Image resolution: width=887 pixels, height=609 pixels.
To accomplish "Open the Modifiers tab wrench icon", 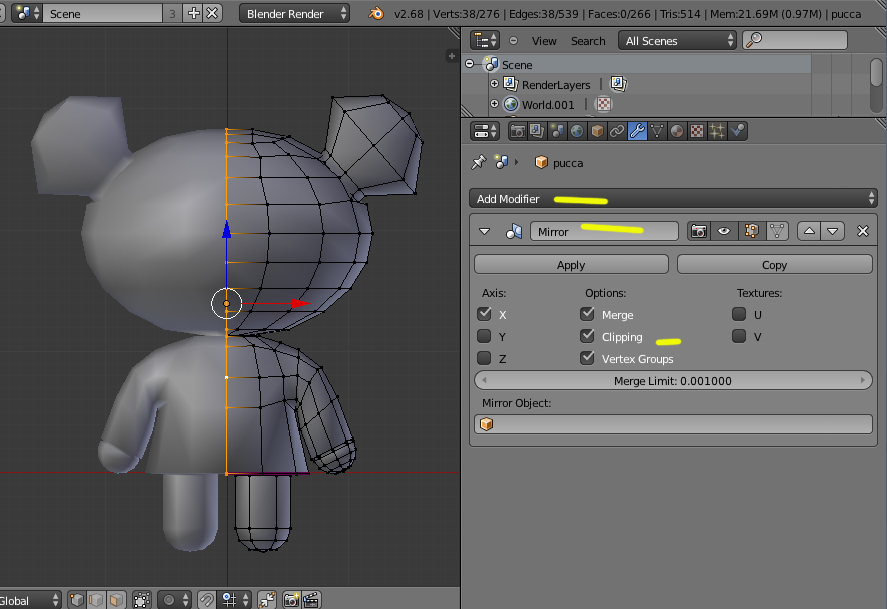I will click(x=637, y=131).
